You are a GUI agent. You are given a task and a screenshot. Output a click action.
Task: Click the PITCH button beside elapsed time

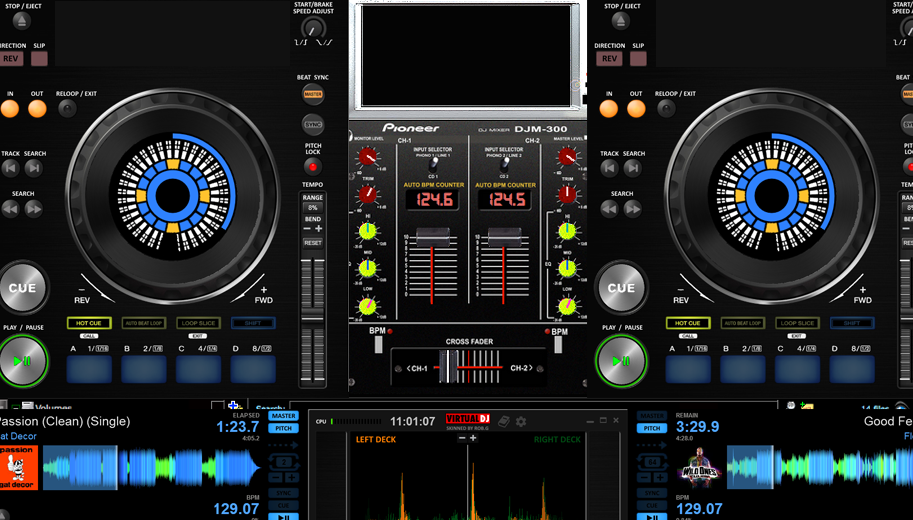[284, 428]
